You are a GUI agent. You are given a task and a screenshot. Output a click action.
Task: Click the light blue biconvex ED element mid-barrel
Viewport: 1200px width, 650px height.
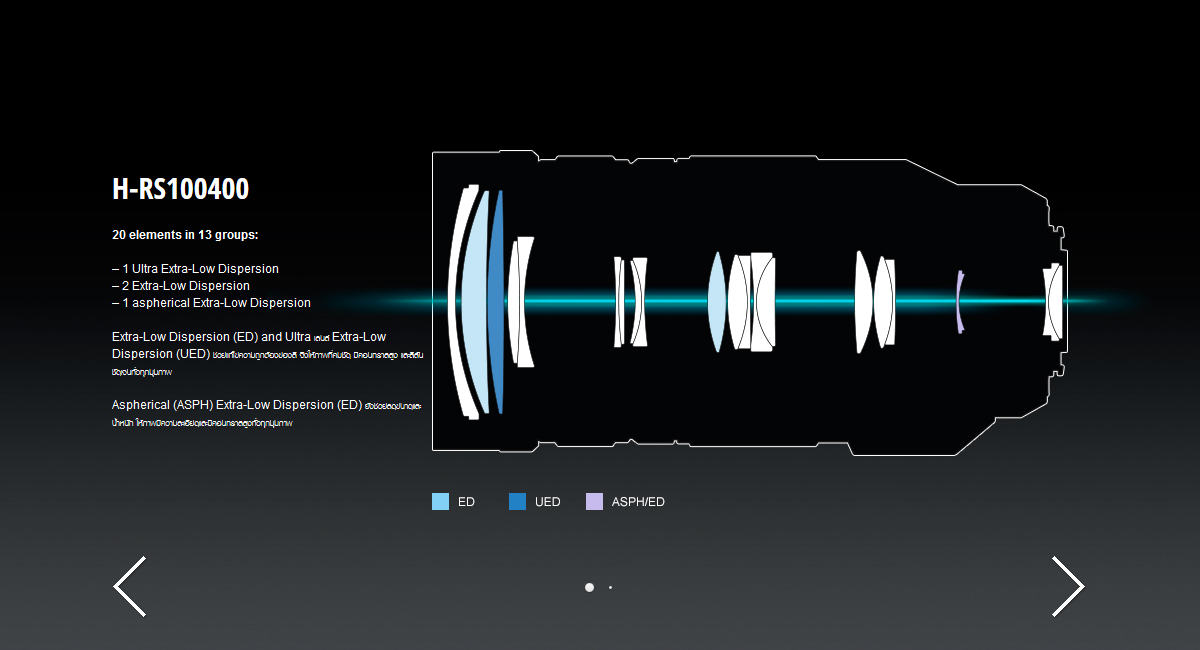[x=715, y=300]
